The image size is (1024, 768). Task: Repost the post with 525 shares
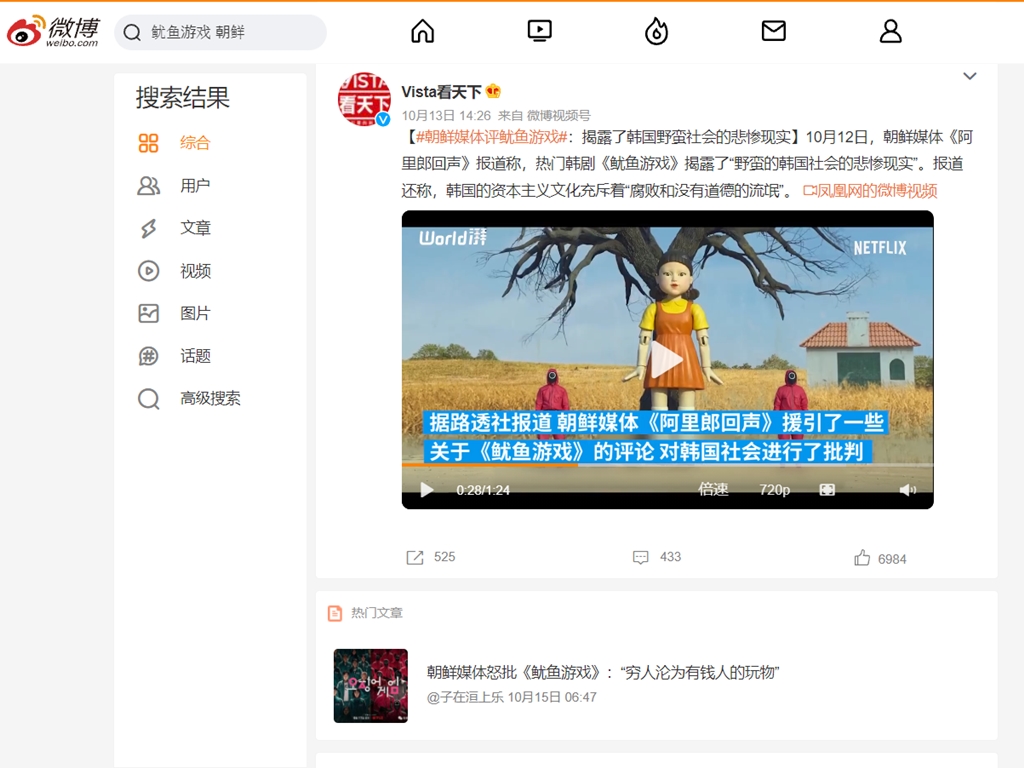click(430, 557)
